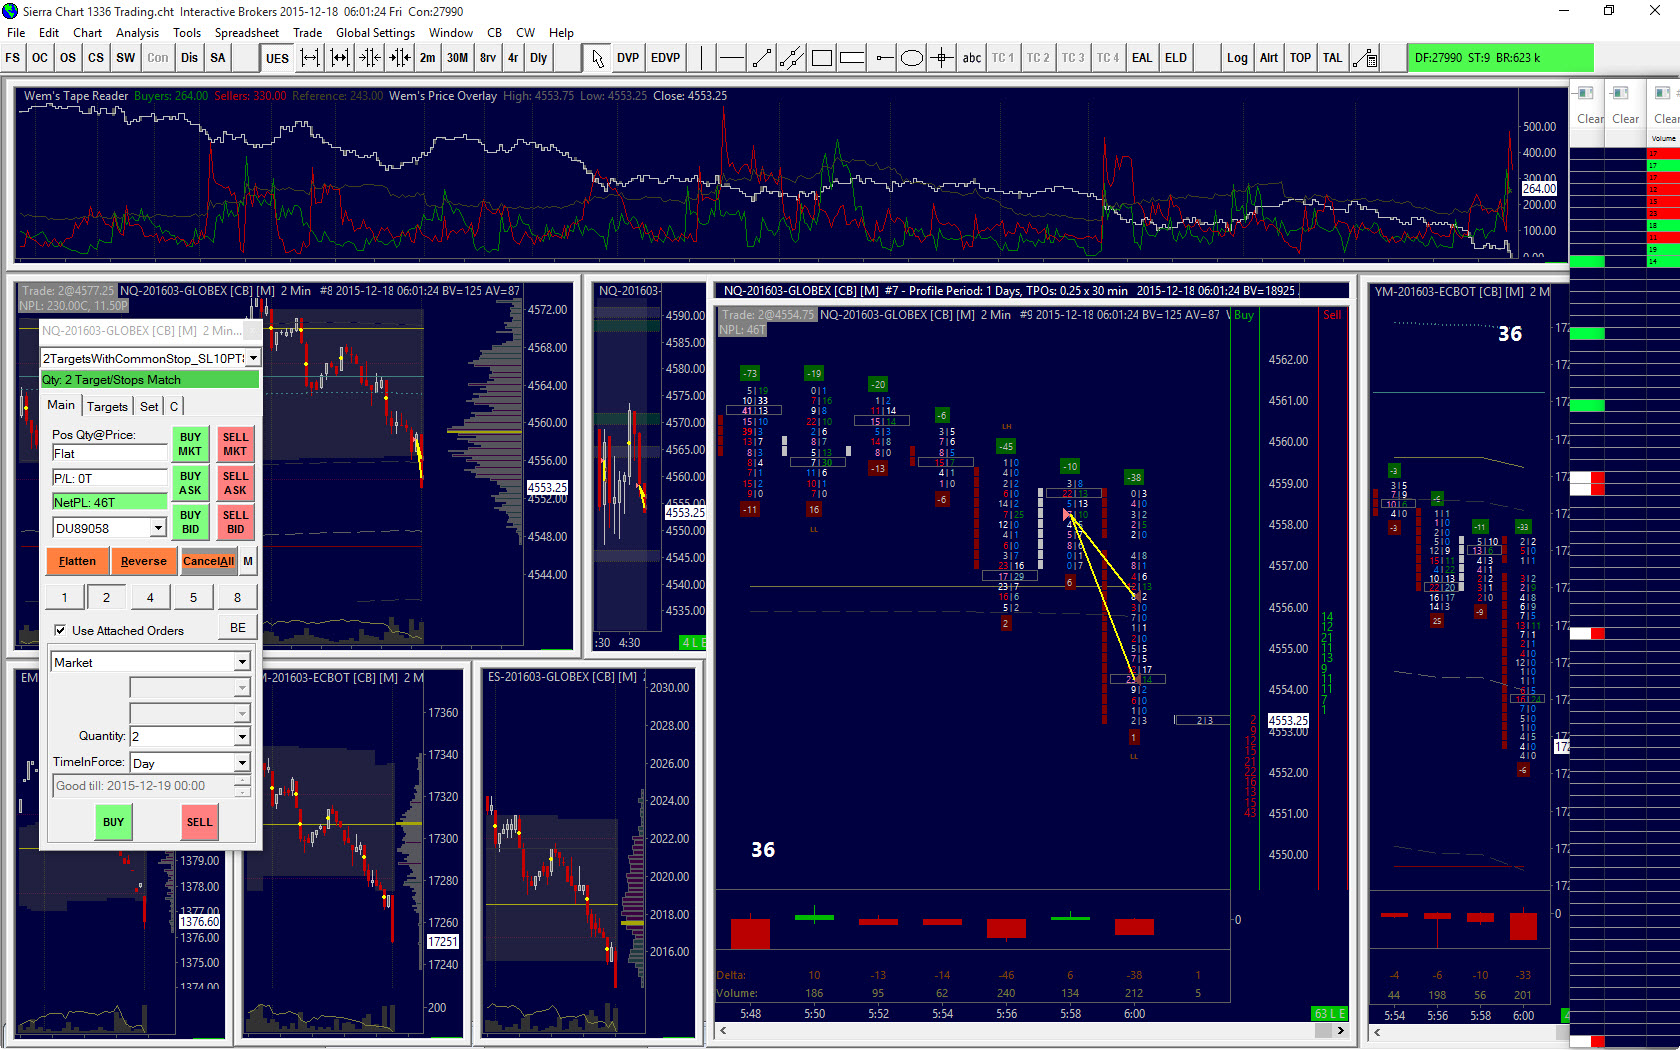Open the Alrt toolbar button

[x=1269, y=58]
